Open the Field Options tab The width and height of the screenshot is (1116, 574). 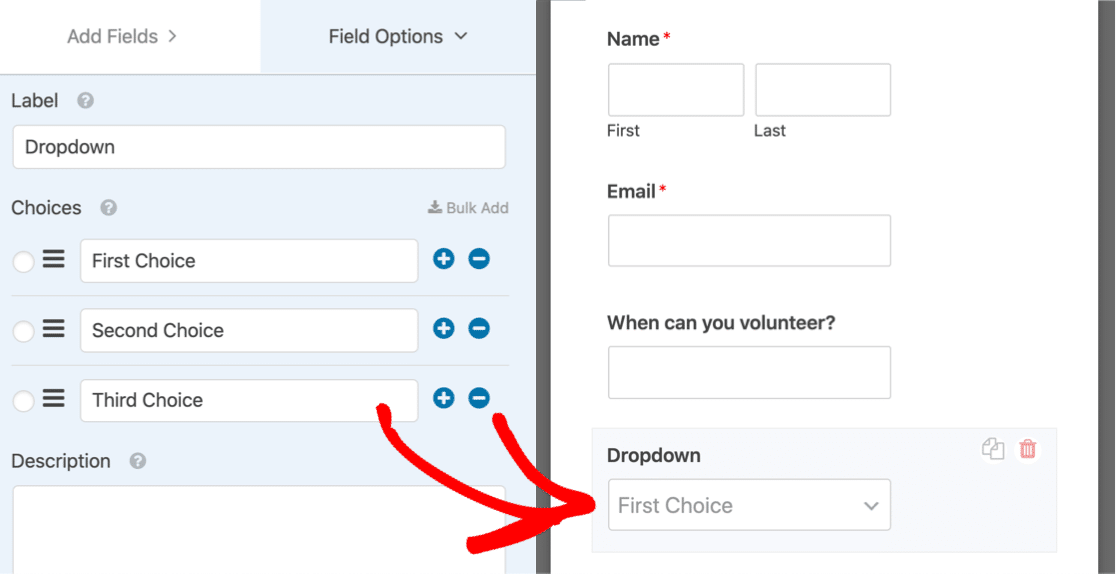click(398, 37)
